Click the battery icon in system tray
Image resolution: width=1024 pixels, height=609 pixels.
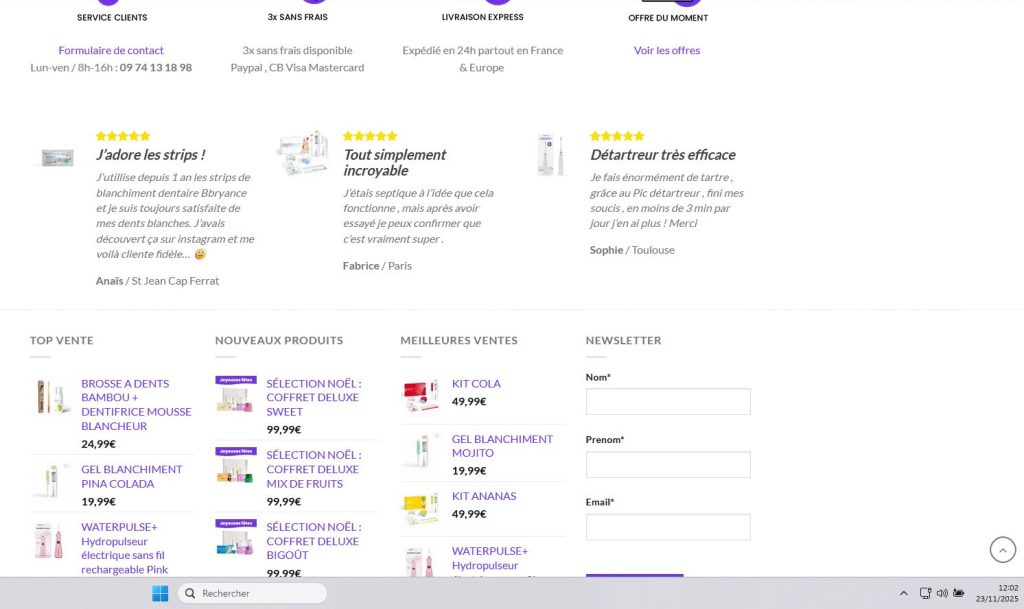pyautogui.click(x=959, y=593)
